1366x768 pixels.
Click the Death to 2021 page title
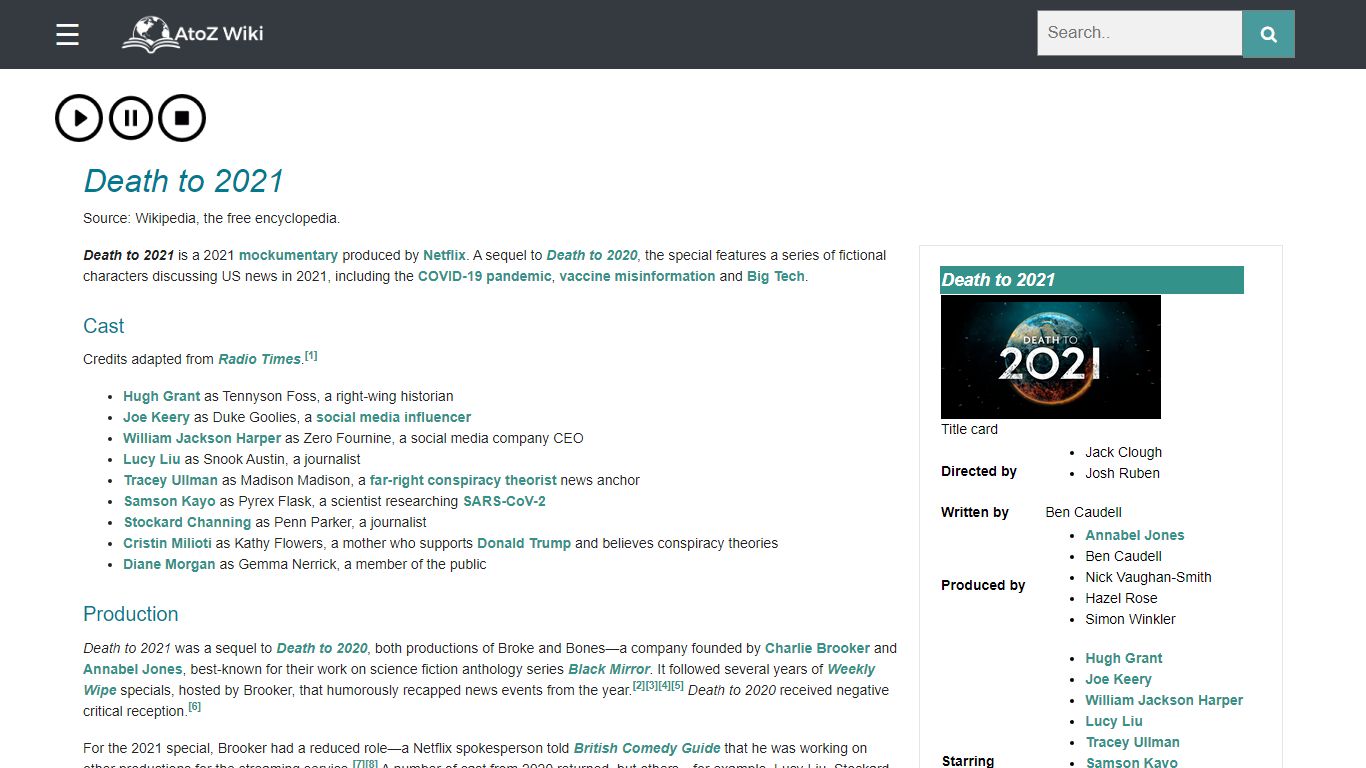[184, 181]
